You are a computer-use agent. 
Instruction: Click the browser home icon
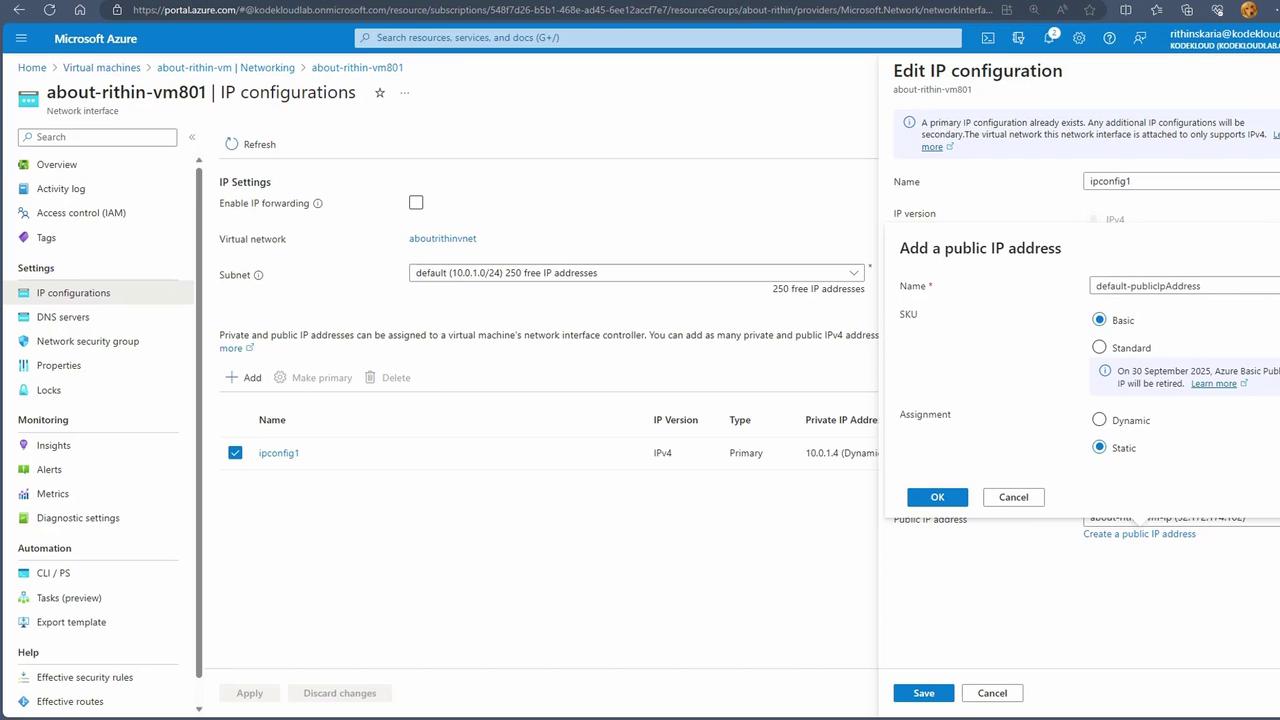[x=80, y=10]
